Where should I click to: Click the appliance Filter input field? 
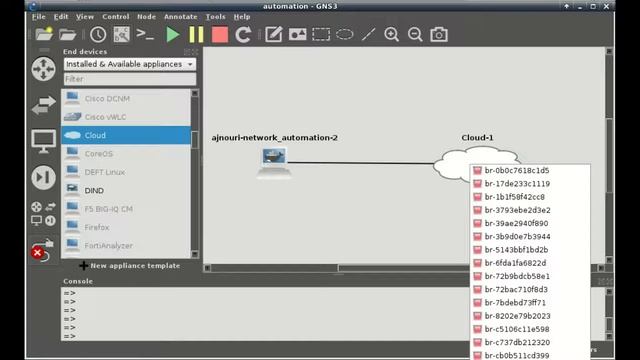point(130,79)
